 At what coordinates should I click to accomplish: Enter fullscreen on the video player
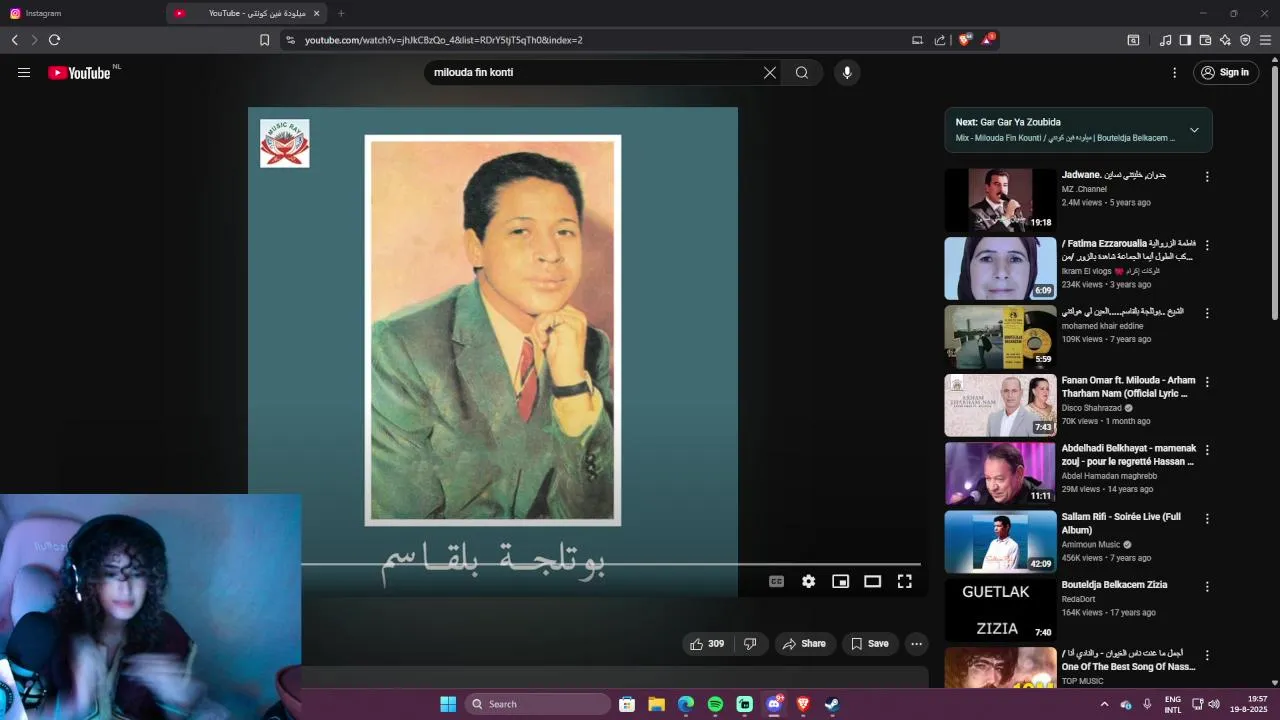904,581
